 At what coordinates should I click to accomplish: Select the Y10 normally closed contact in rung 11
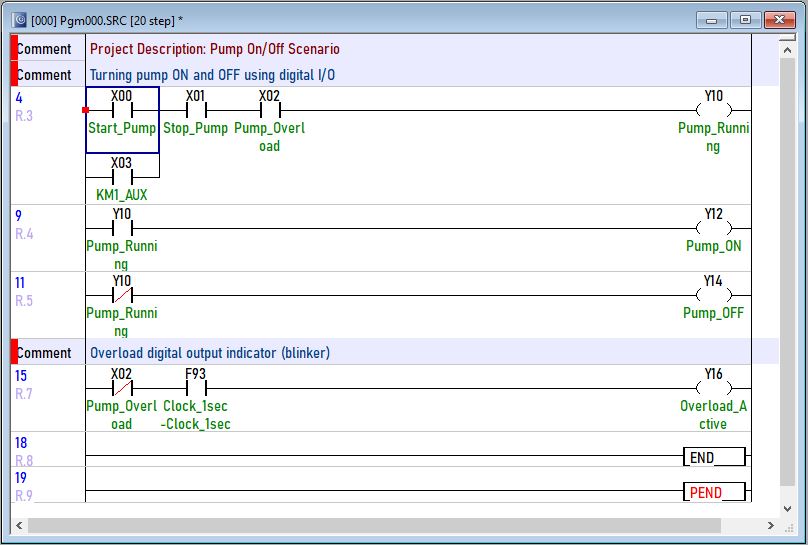pos(122,295)
